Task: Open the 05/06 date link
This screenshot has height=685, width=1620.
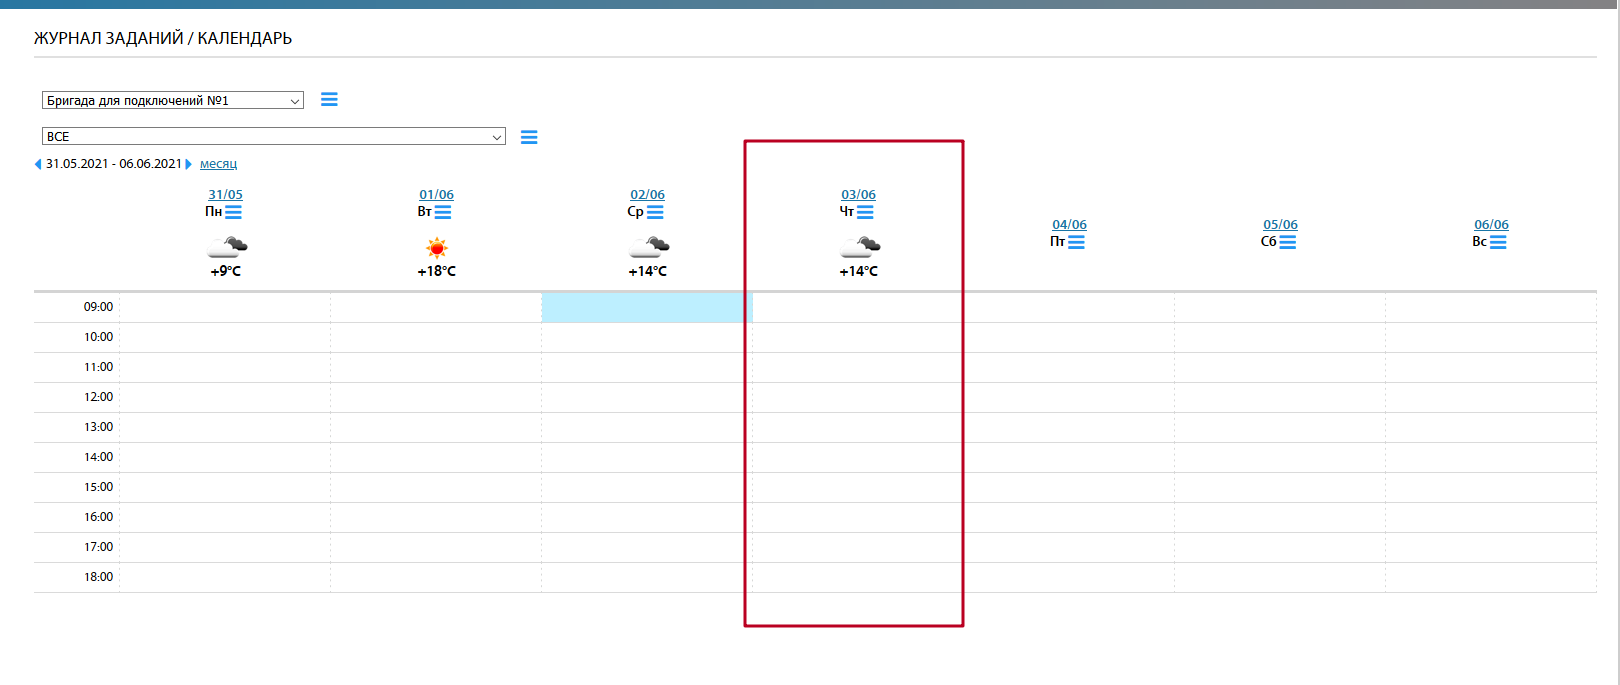Action: pyautogui.click(x=1280, y=225)
